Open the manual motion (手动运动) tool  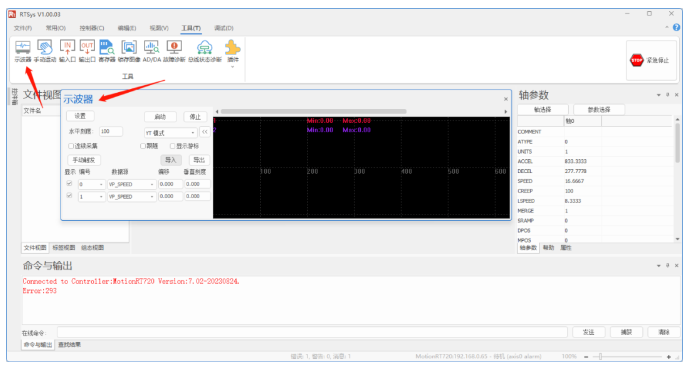point(45,51)
